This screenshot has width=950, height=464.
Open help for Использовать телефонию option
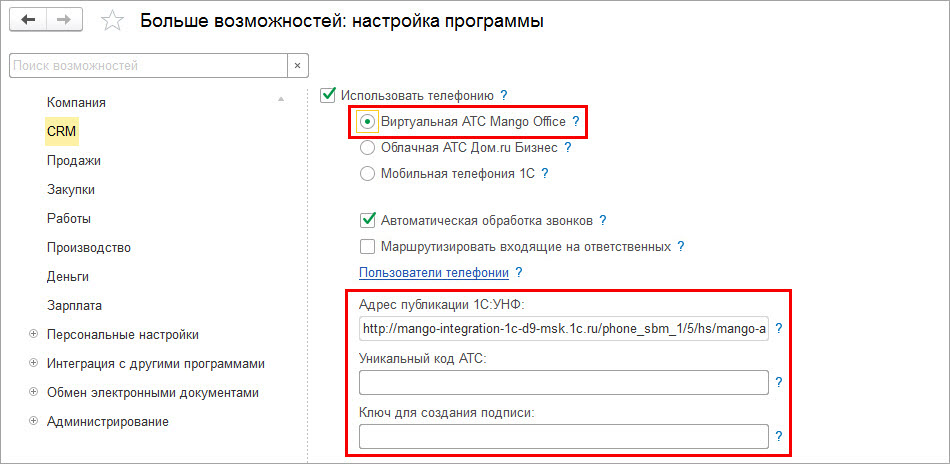[x=504, y=95]
